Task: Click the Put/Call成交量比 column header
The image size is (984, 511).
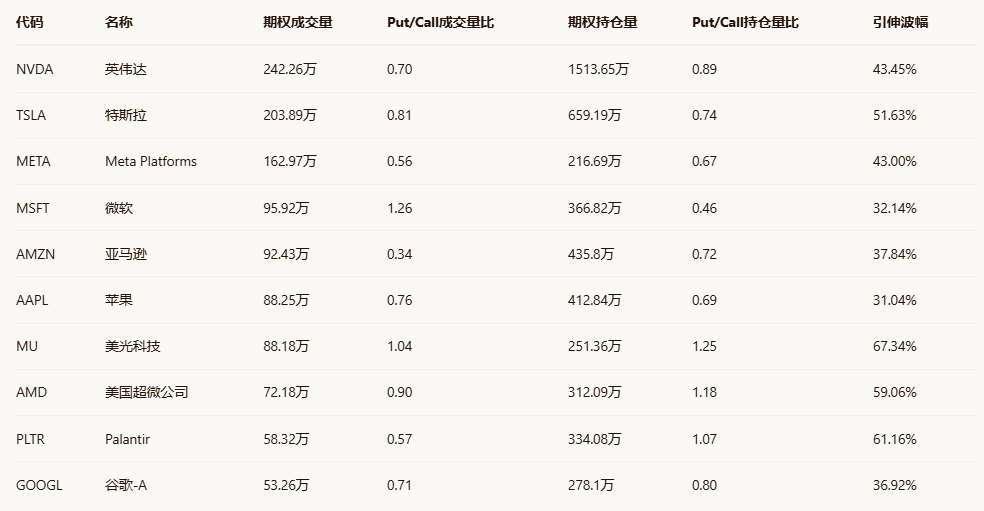Action: click(440, 22)
